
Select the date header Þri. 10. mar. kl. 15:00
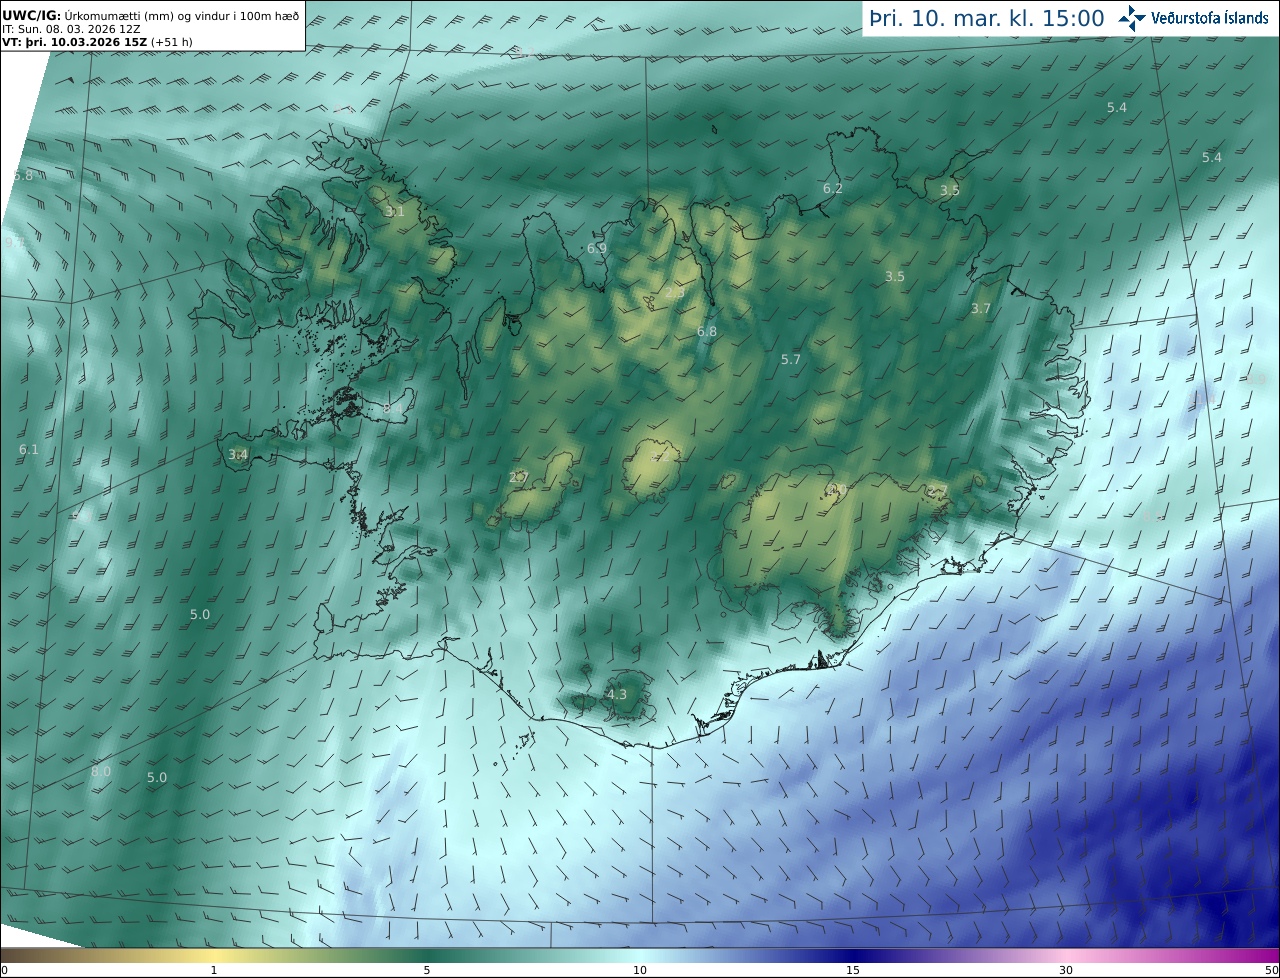[x=987, y=18]
